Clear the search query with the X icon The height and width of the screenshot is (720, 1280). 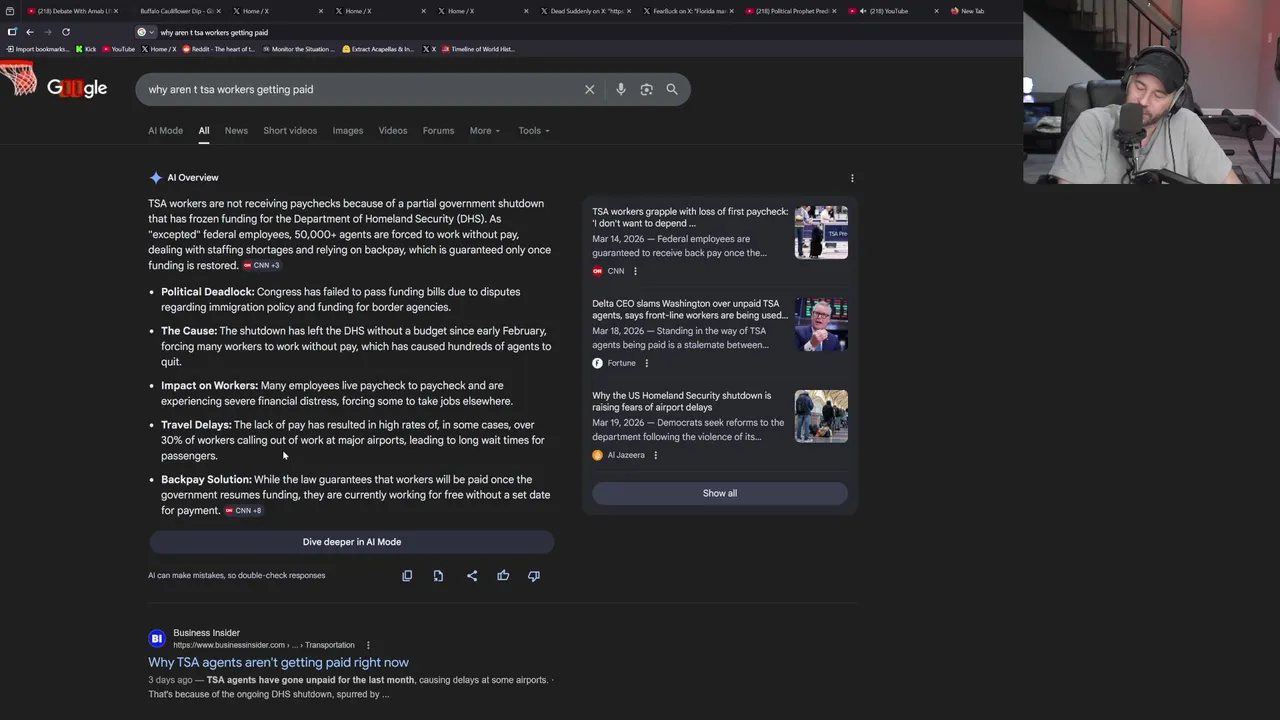coord(589,90)
